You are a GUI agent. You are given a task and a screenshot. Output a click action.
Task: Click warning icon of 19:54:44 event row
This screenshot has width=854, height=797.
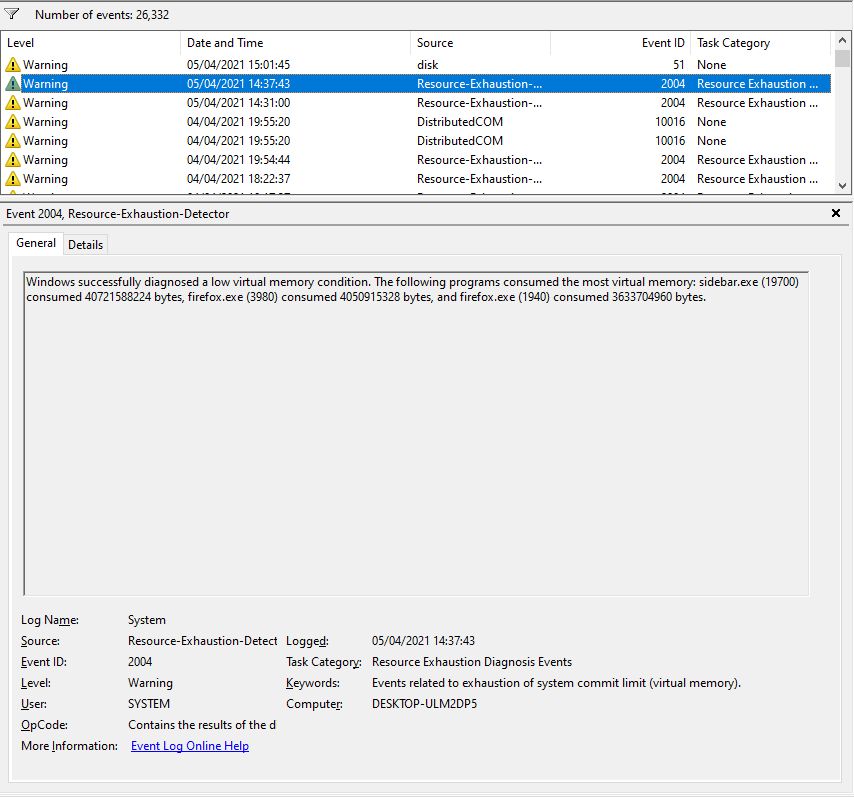tap(13, 160)
